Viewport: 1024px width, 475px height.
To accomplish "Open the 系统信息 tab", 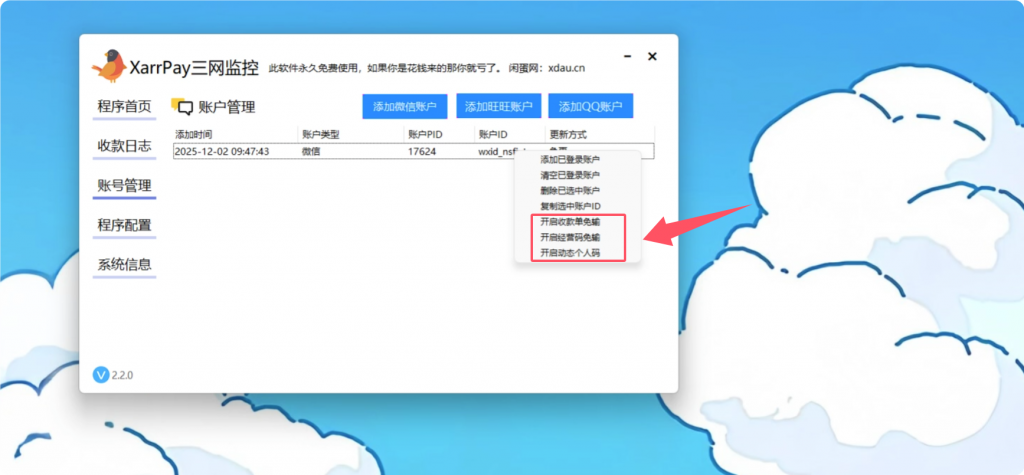I will click(x=124, y=265).
